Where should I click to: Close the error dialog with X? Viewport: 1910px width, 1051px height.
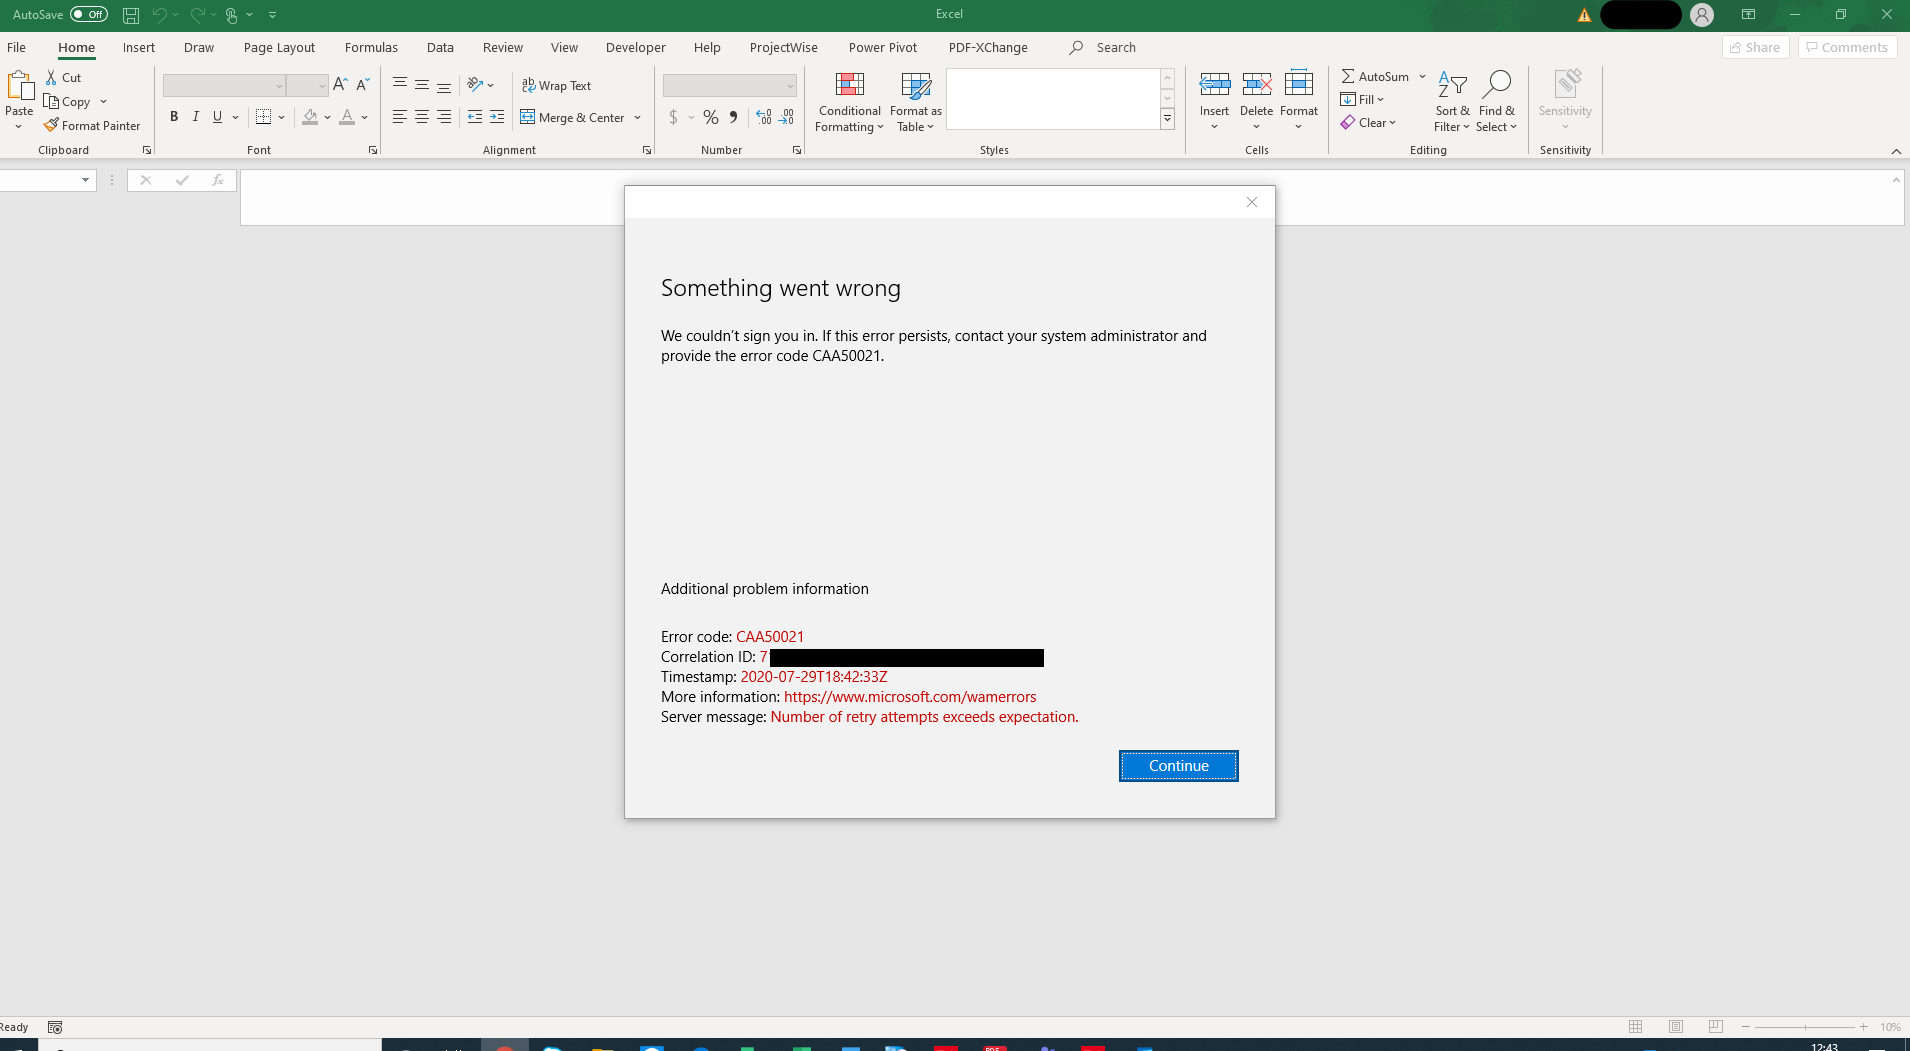coord(1251,202)
